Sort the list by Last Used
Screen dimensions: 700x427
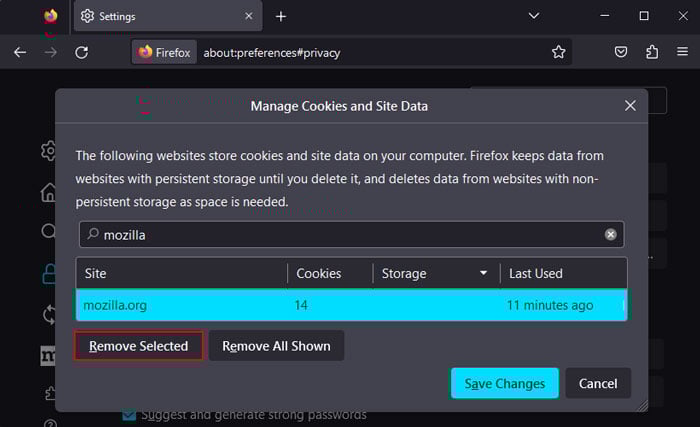tap(535, 273)
